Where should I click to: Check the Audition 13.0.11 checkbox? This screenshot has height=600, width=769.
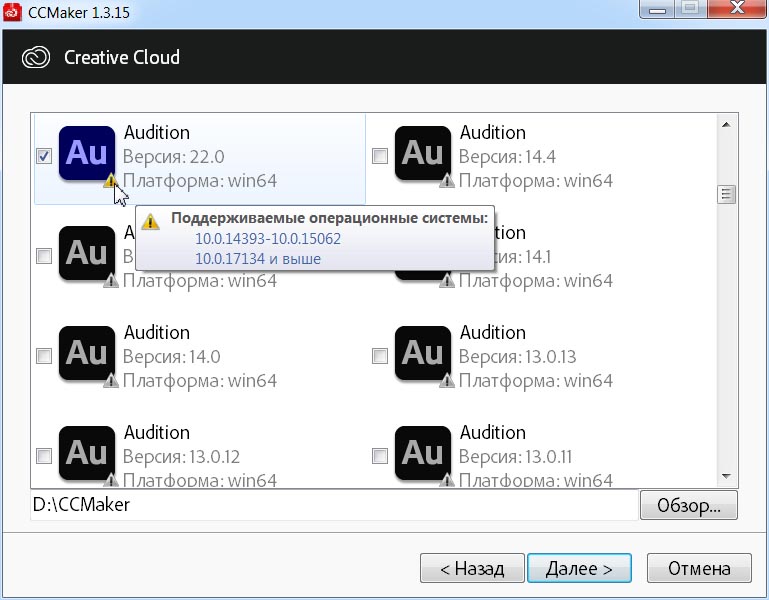click(380, 456)
